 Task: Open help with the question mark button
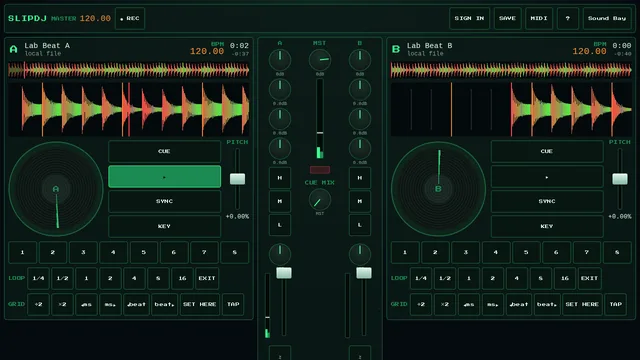pos(567,18)
